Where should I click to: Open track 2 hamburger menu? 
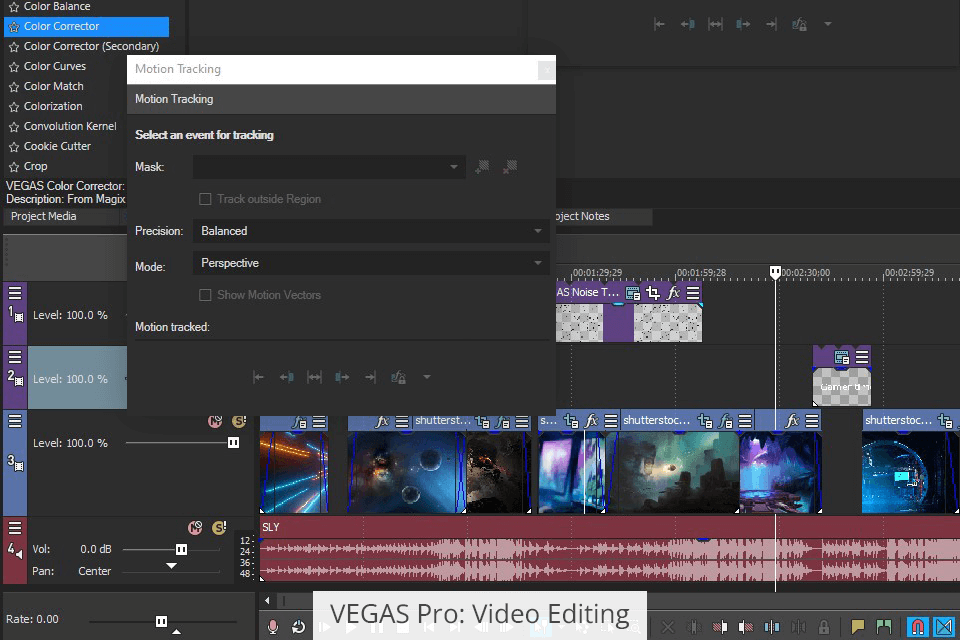[15, 357]
